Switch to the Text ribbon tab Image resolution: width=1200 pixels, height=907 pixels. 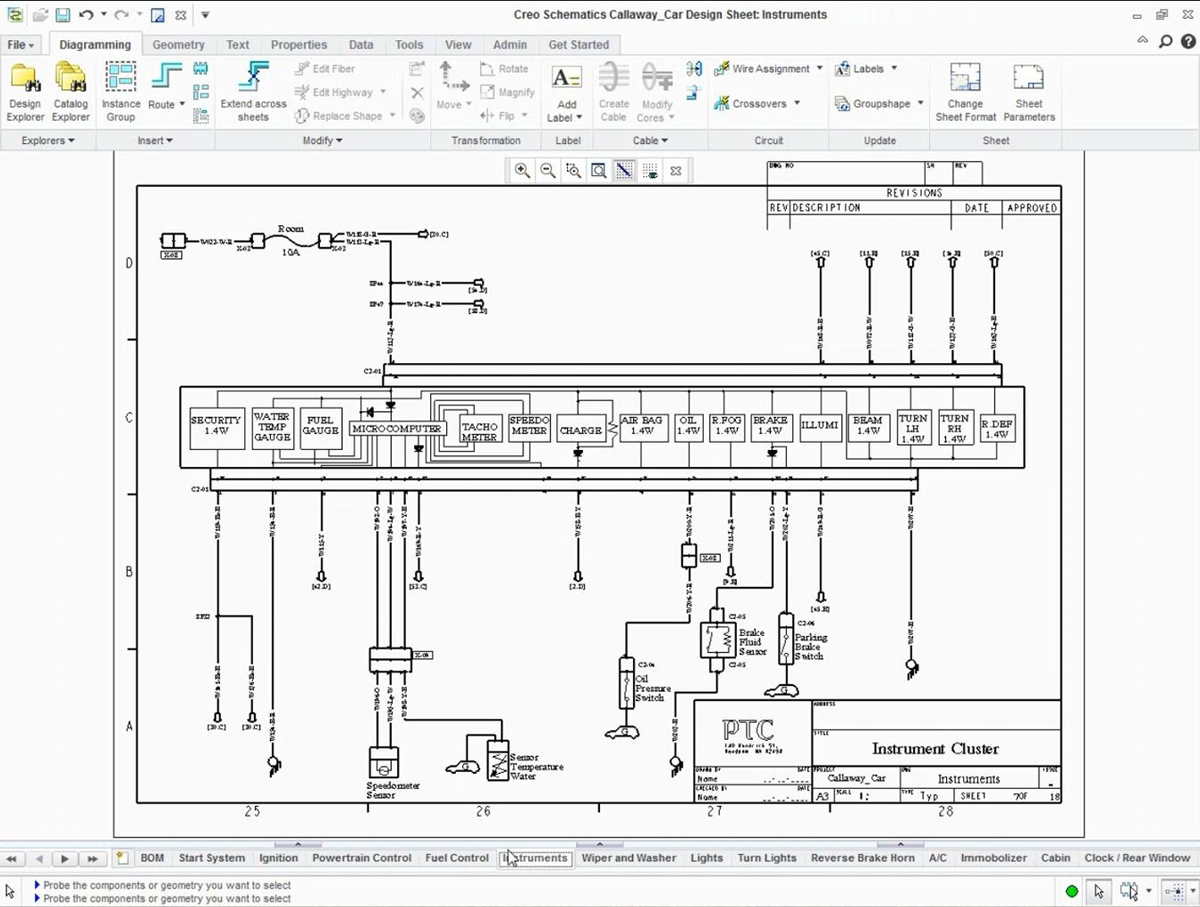click(238, 45)
